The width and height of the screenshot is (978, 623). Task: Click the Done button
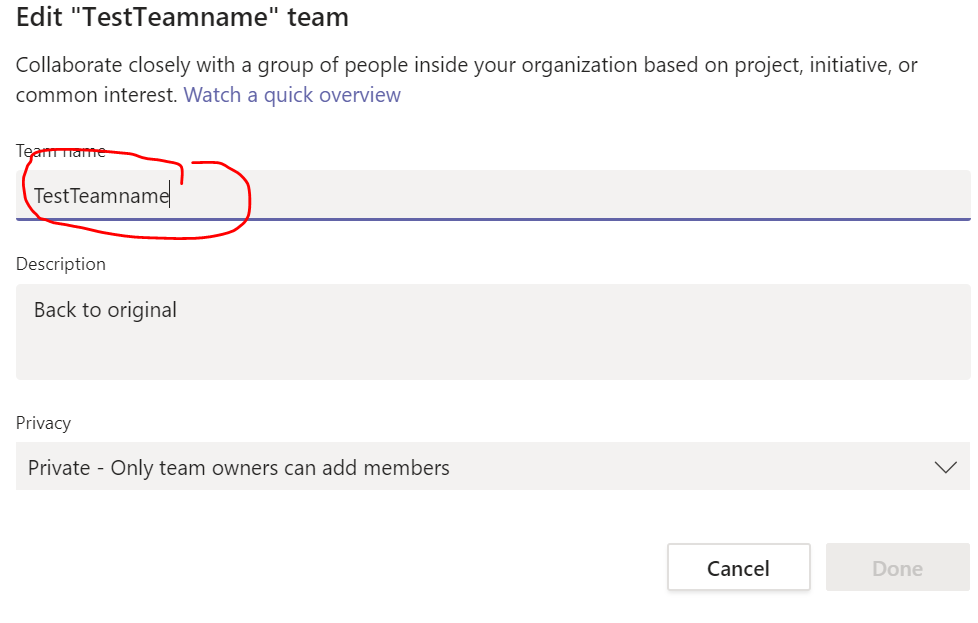click(898, 567)
